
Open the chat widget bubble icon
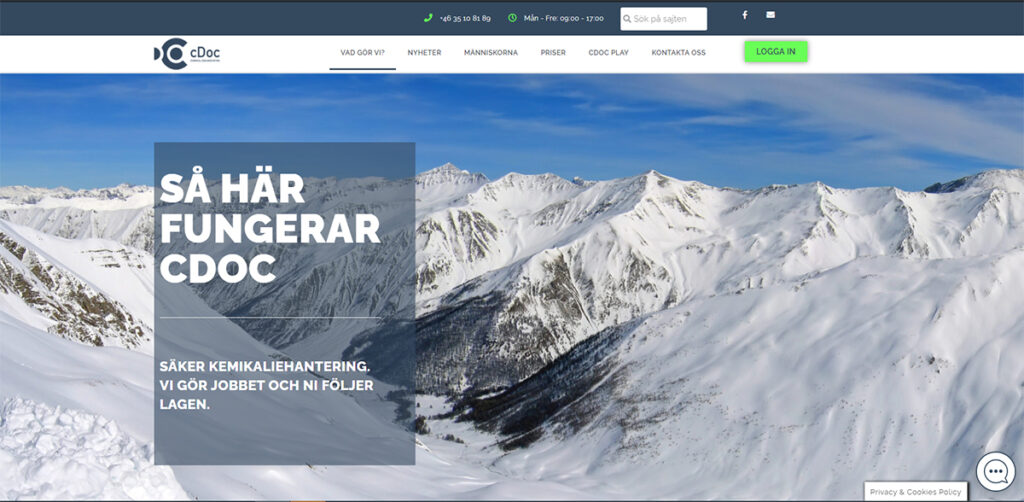[x=995, y=471]
